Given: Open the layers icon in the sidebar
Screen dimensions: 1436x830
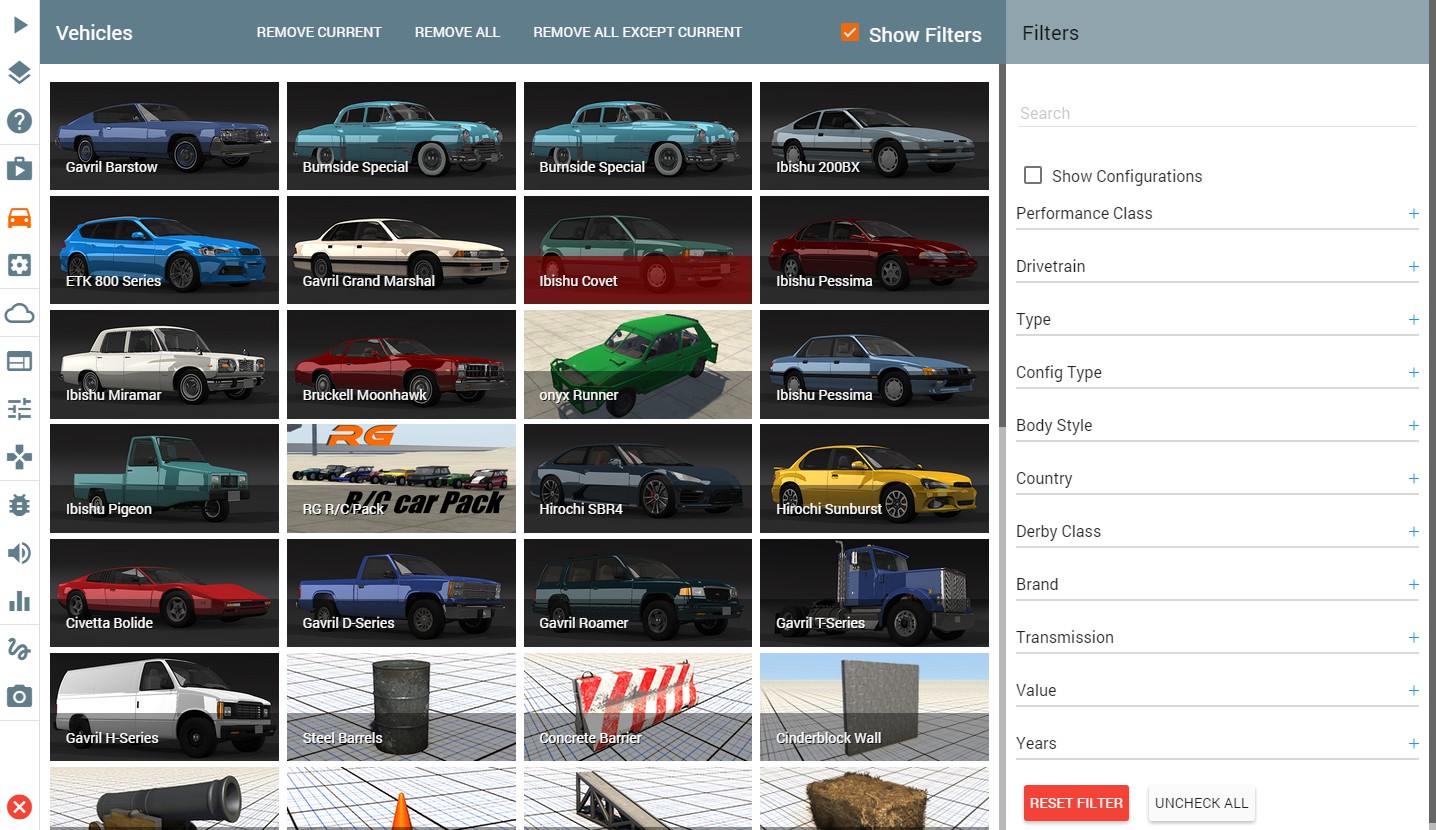Looking at the screenshot, I should 19,73.
